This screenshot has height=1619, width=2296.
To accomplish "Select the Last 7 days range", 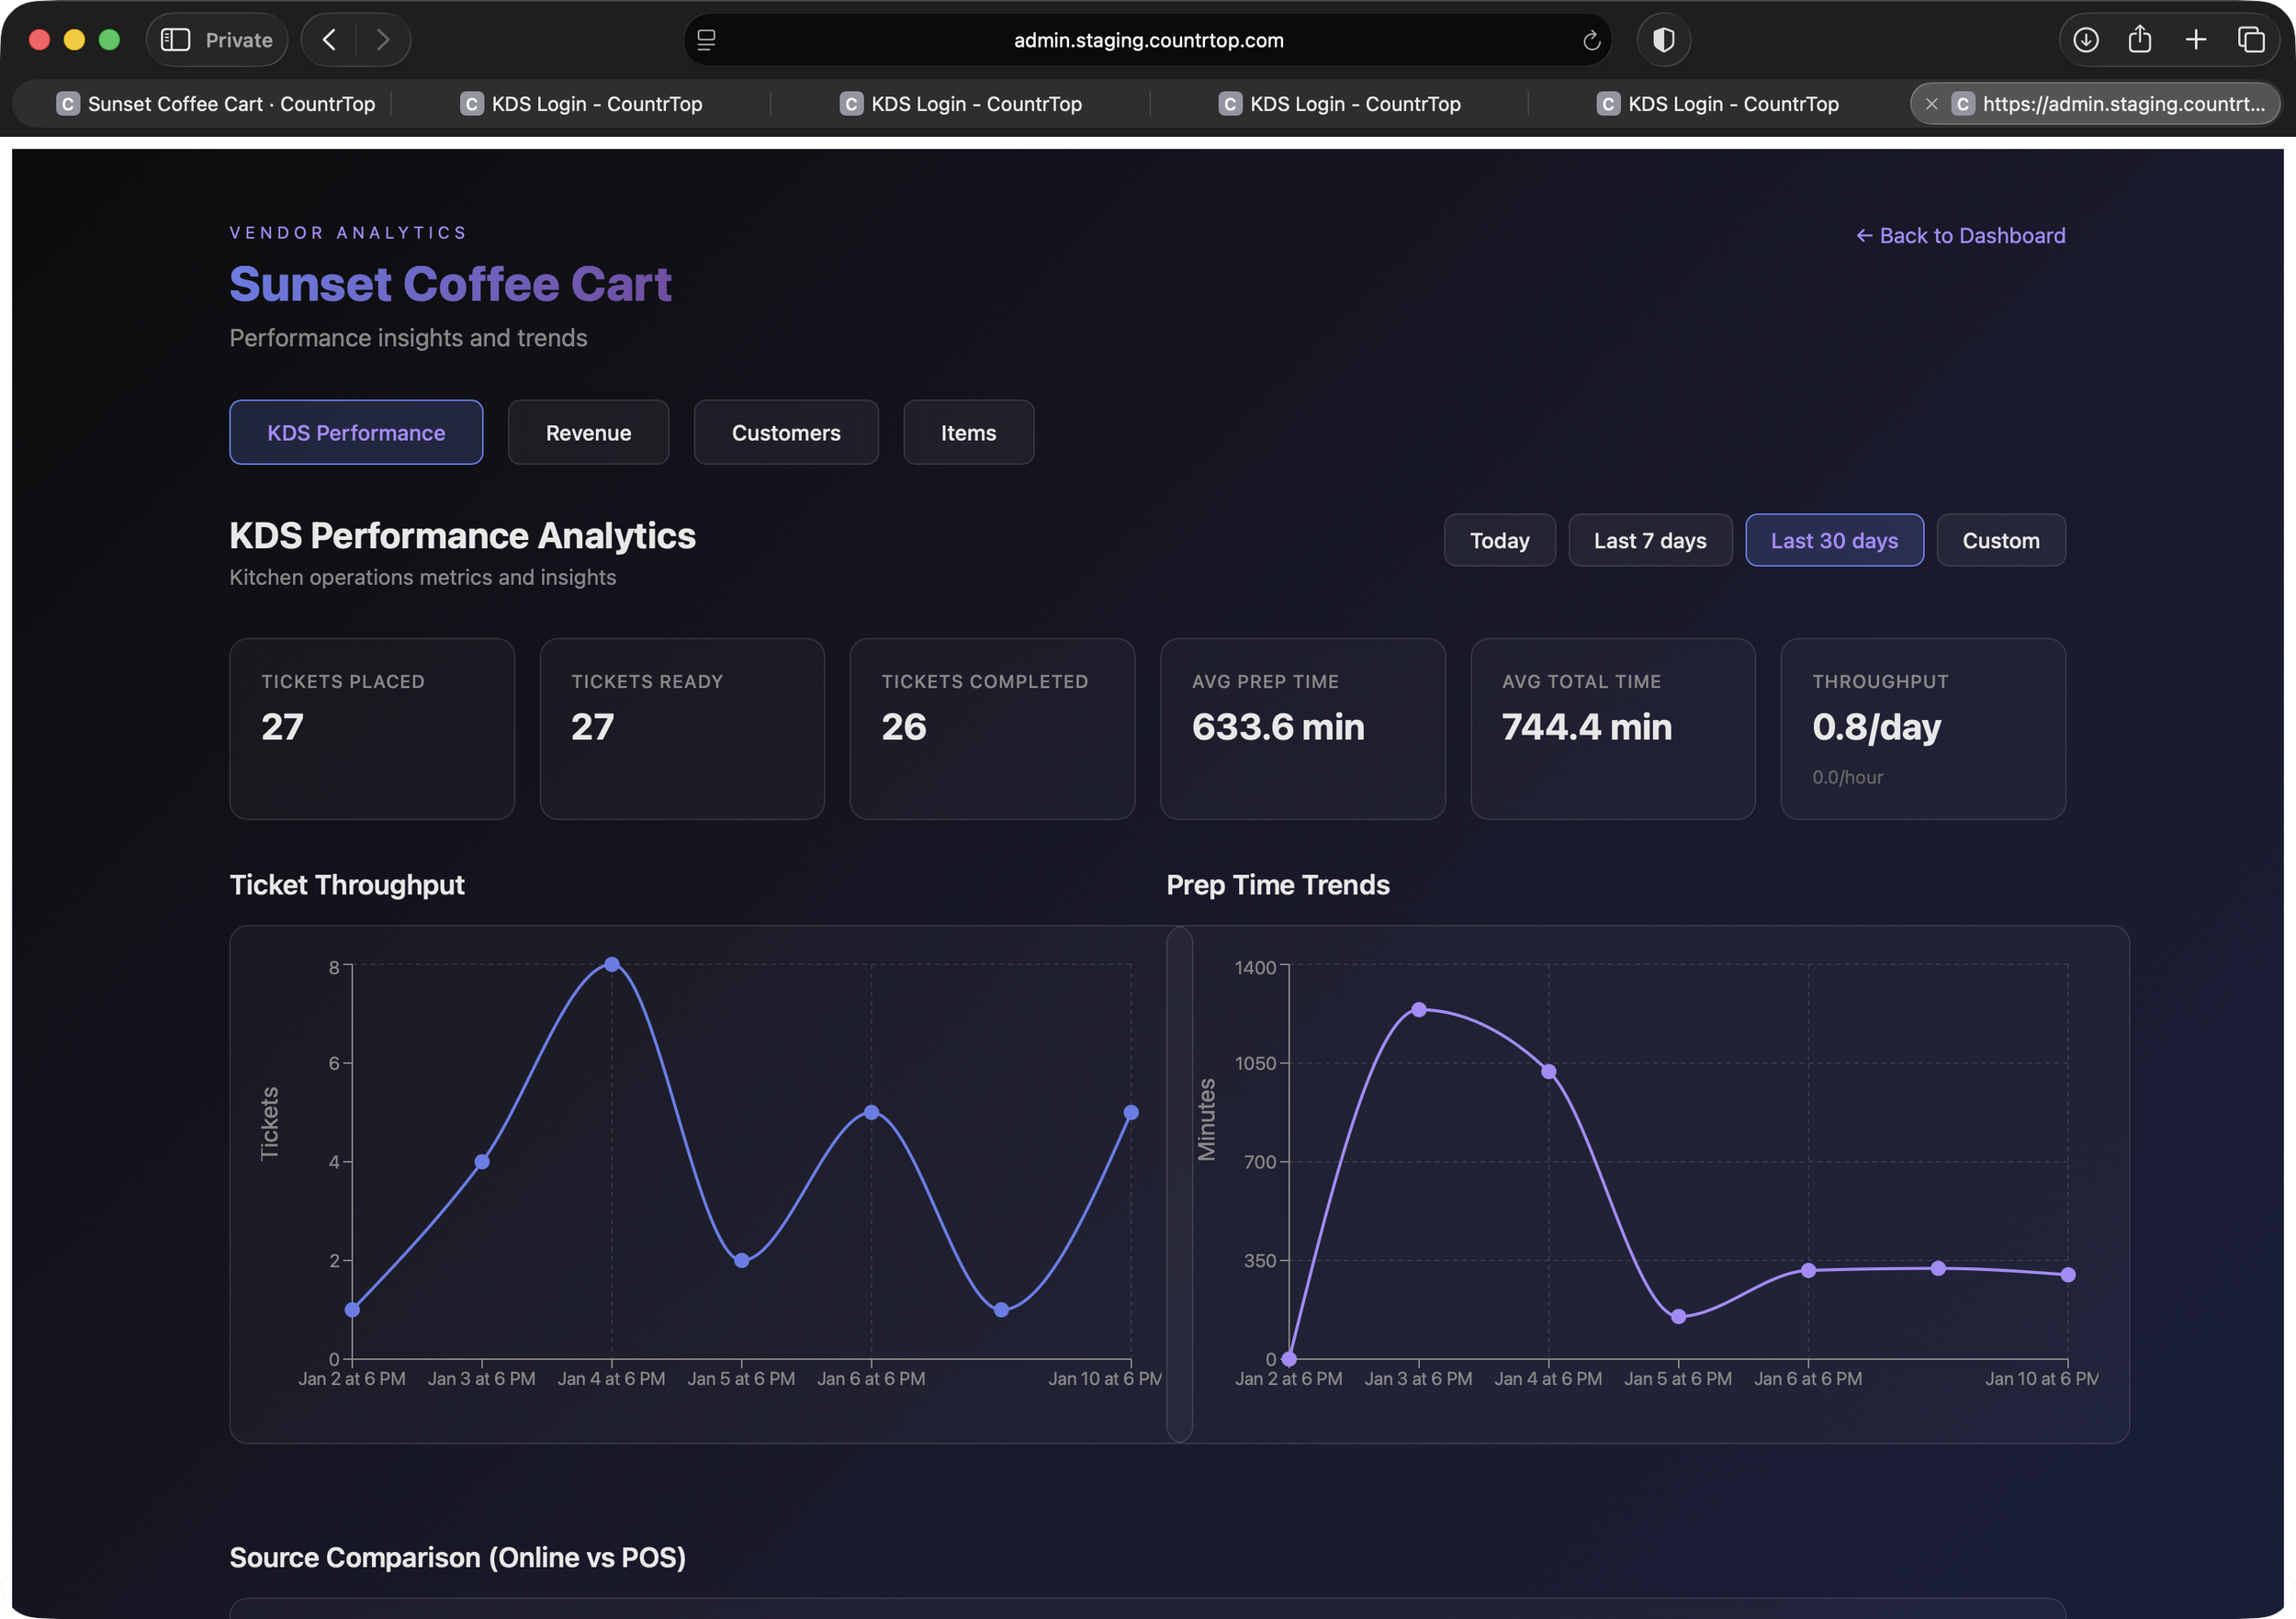I will [x=1649, y=540].
